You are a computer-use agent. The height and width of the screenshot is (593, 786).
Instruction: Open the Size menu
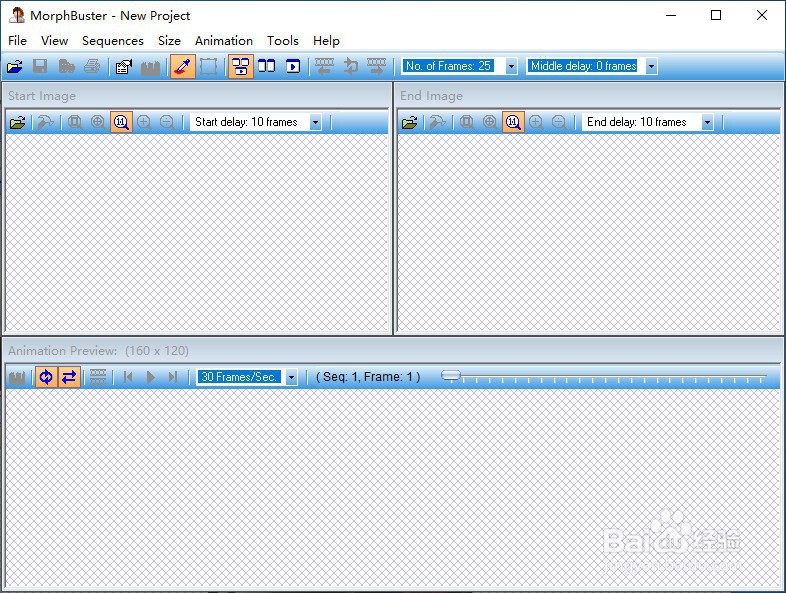pos(169,41)
